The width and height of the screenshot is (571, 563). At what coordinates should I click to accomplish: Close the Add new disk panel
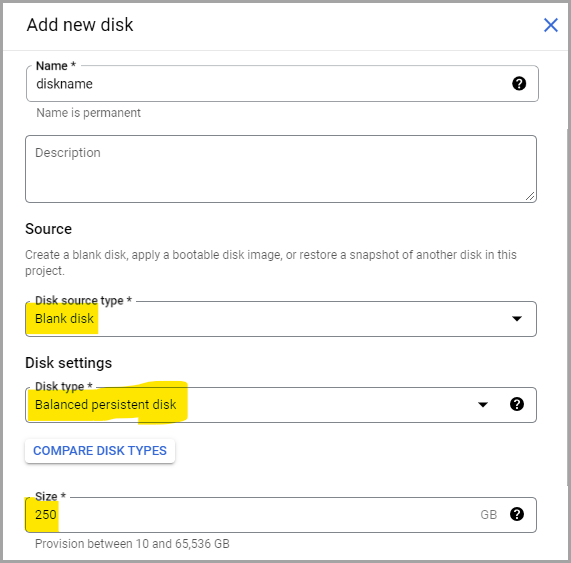551,25
